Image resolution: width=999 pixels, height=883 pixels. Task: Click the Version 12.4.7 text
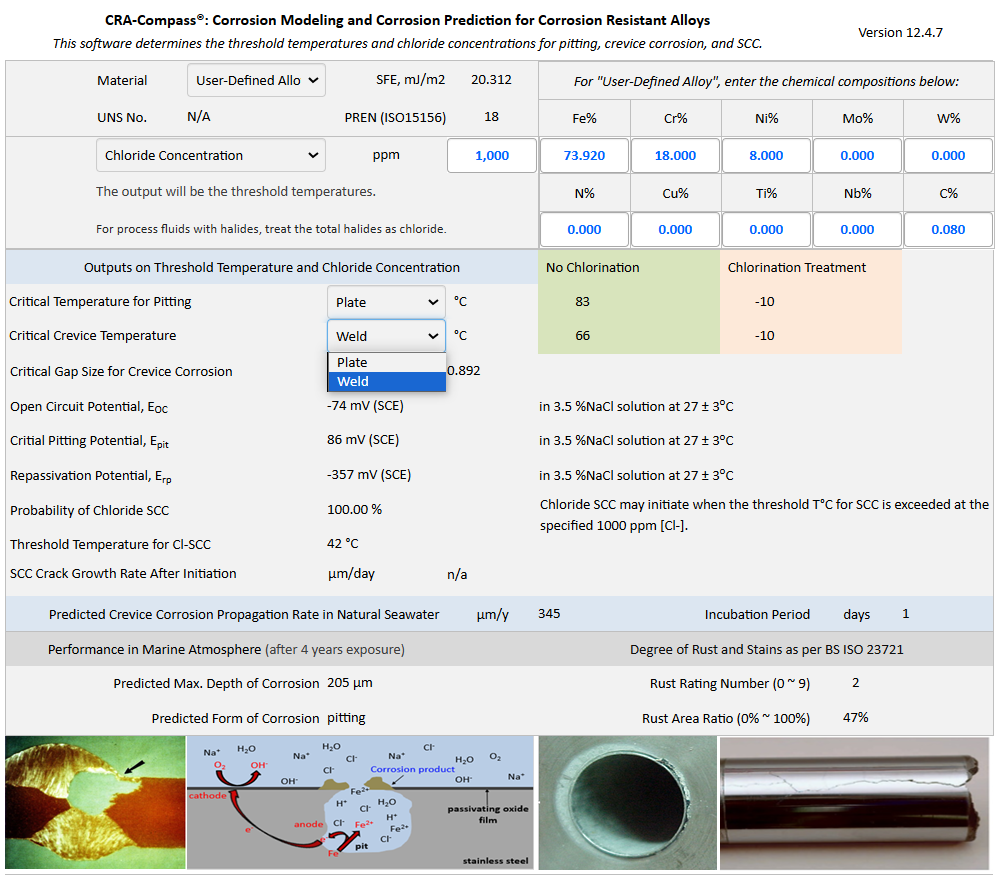900,32
